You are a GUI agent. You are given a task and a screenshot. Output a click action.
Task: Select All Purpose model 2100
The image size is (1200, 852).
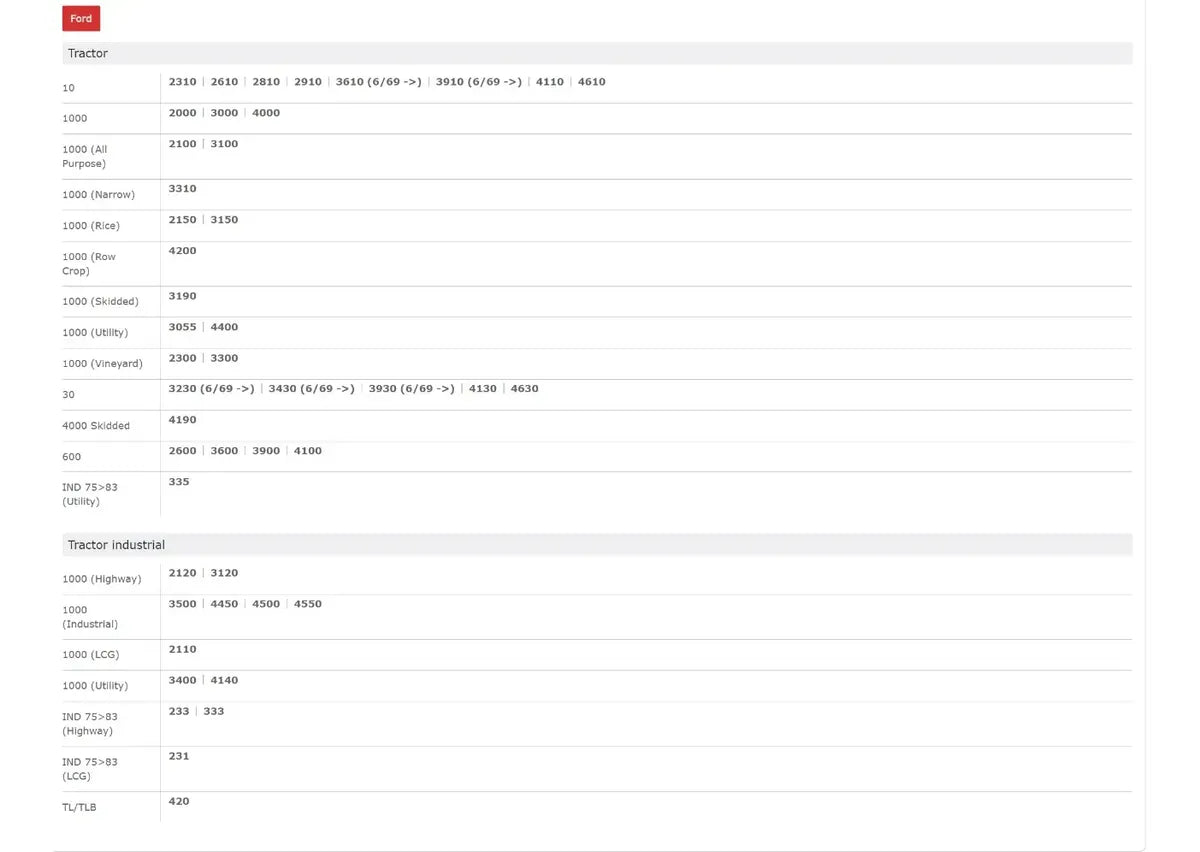(x=183, y=144)
